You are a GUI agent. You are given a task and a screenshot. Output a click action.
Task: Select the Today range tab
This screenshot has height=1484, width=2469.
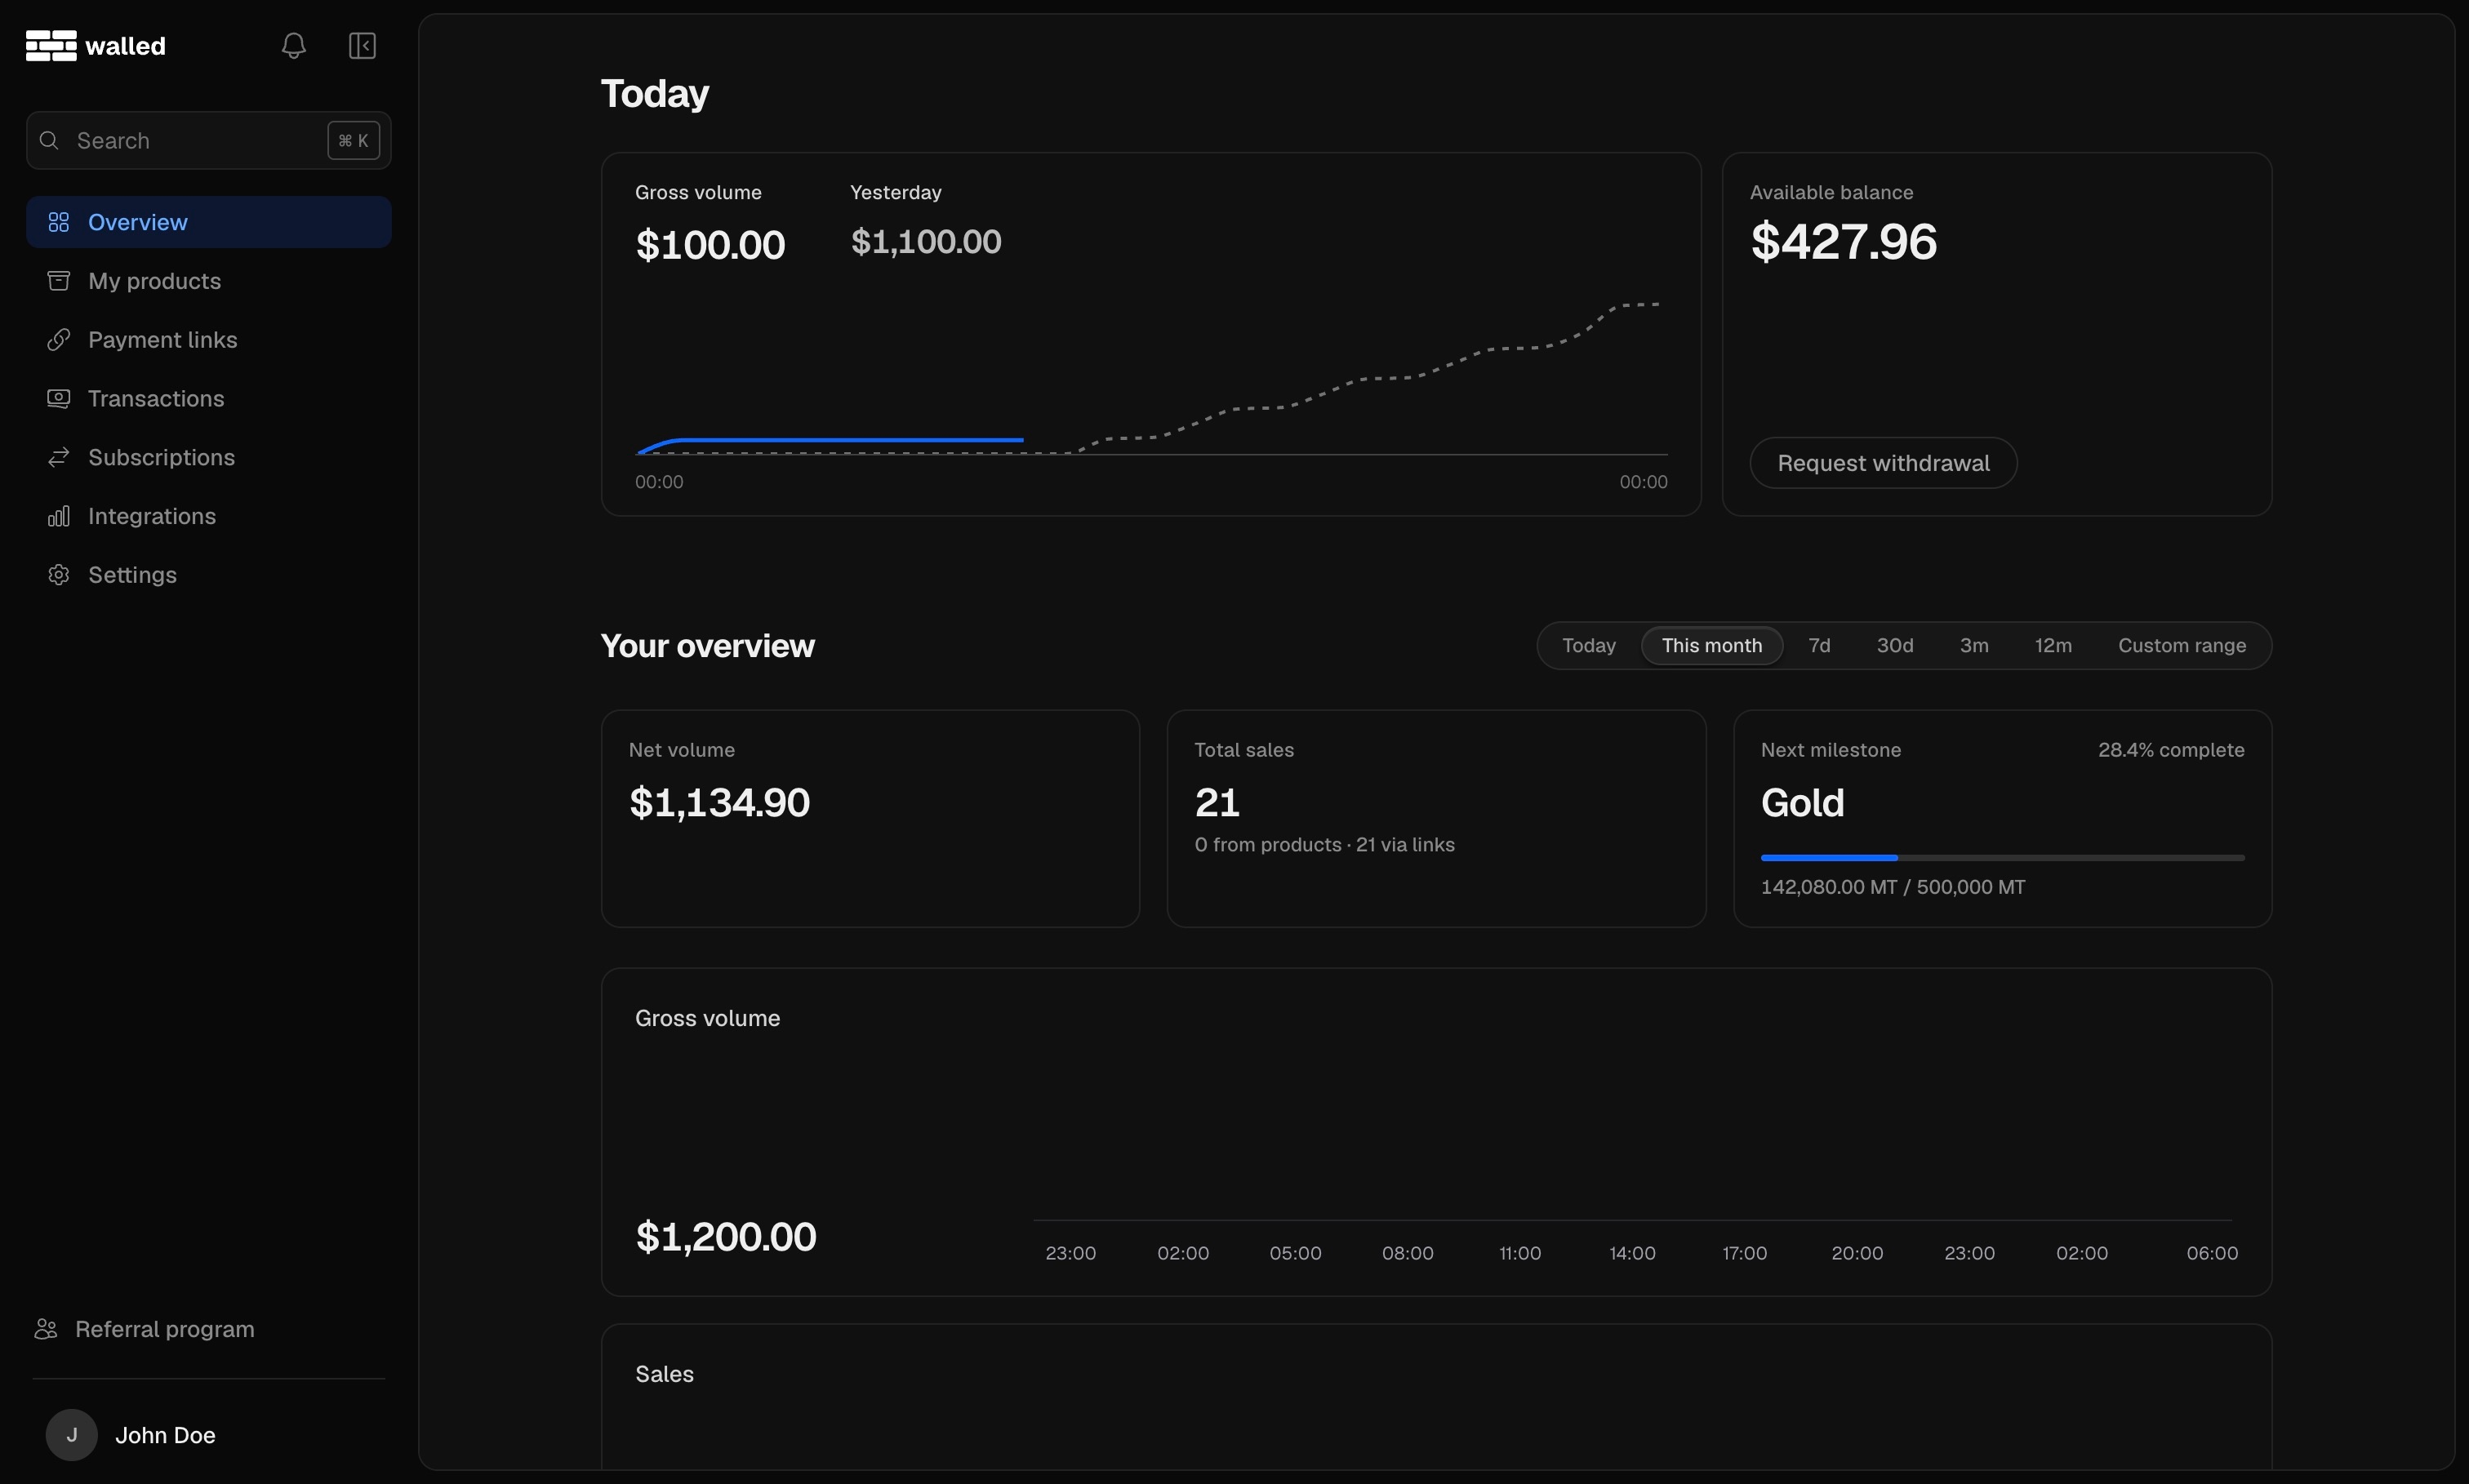pyautogui.click(x=1589, y=646)
